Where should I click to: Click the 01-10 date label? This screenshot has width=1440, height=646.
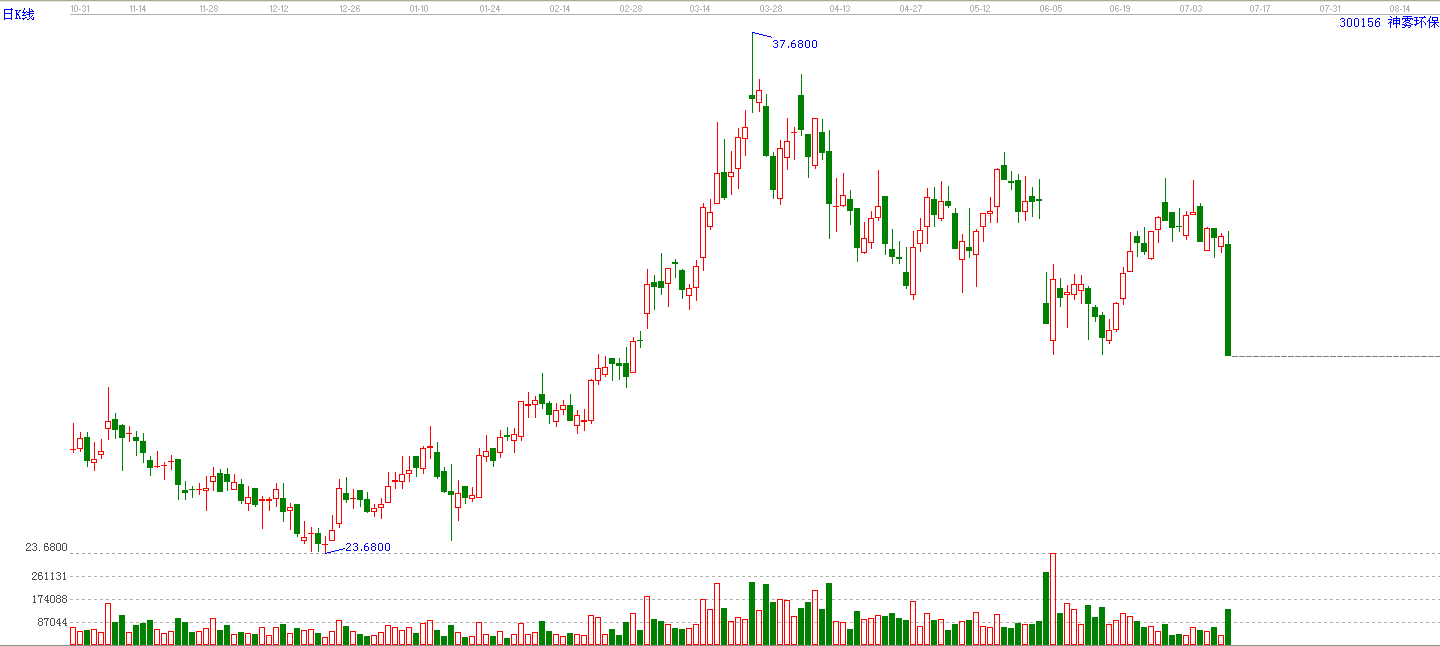tap(419, 7)
